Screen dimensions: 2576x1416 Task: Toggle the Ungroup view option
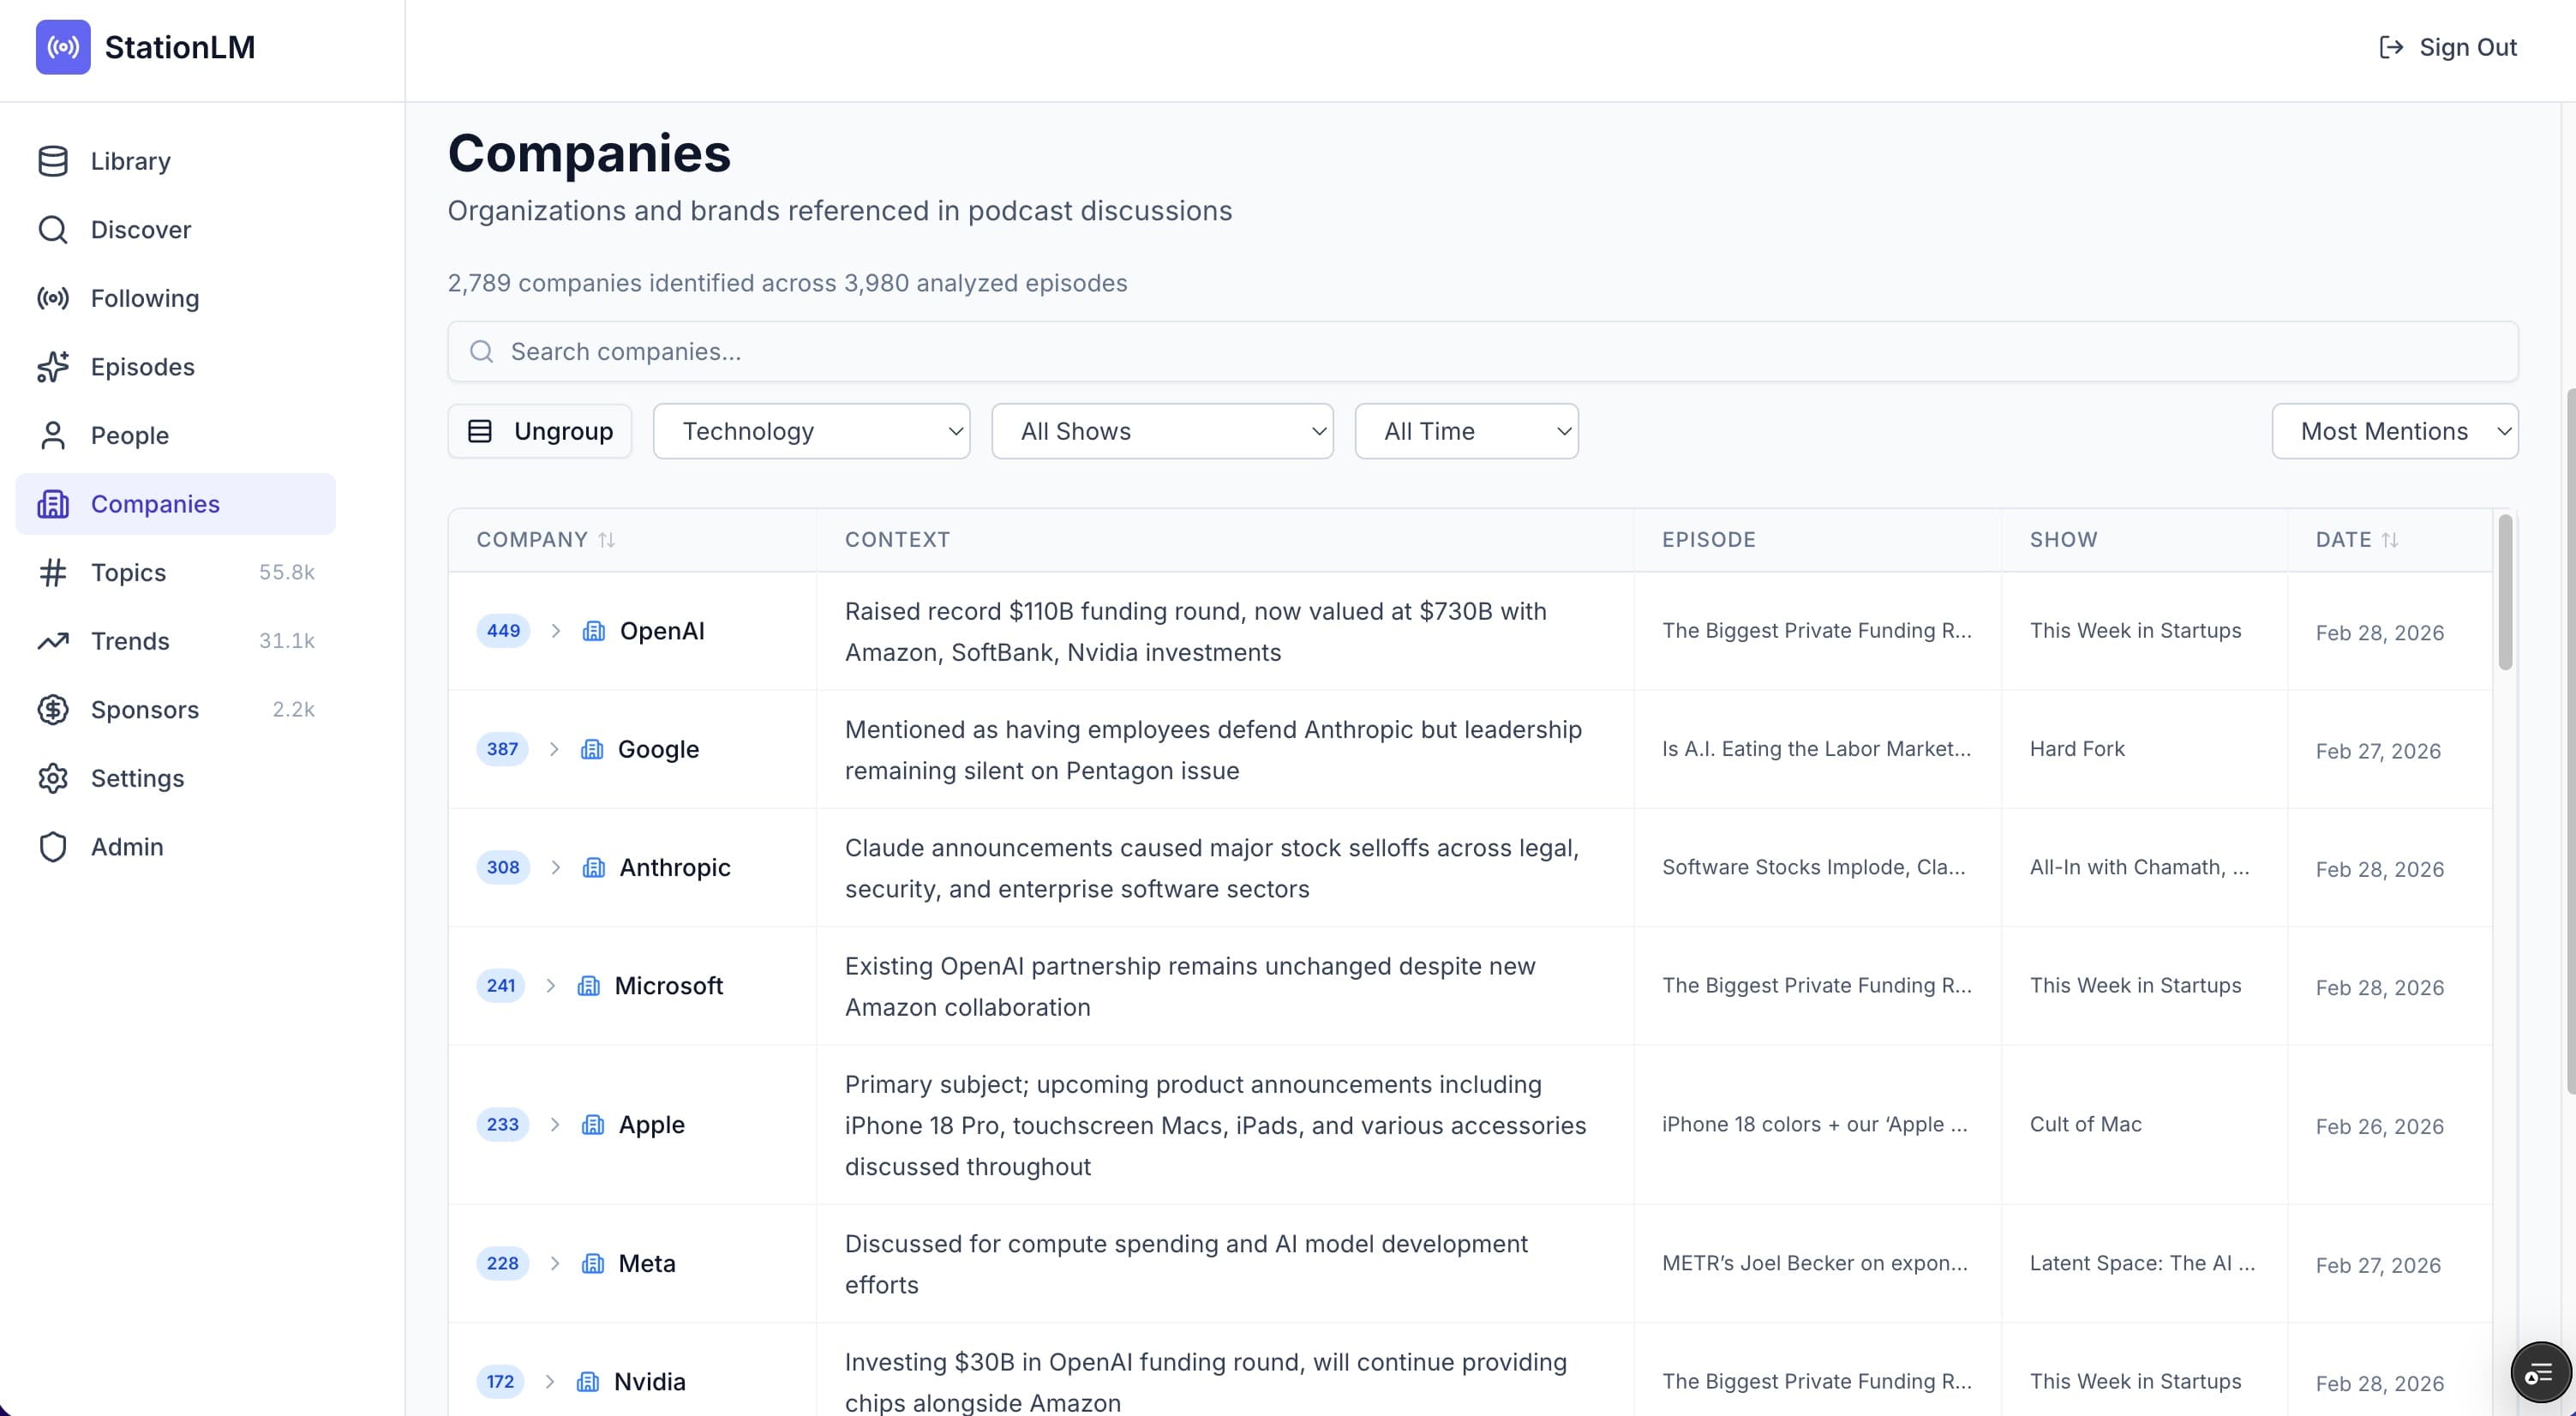[x=539, y=430]
